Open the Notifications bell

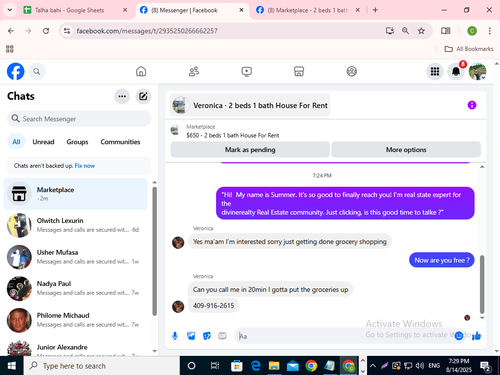pyautogui.click(x=456, y=71)
